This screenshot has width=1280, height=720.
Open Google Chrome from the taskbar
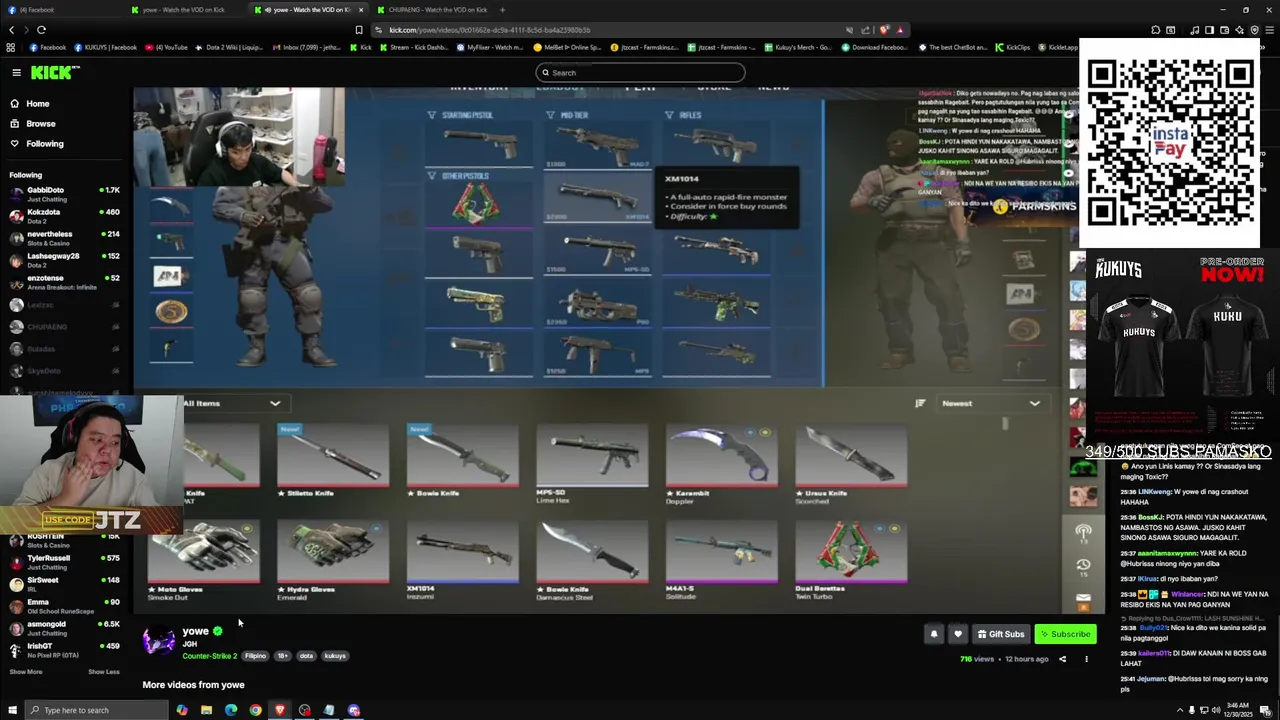[x=255, y=710]
